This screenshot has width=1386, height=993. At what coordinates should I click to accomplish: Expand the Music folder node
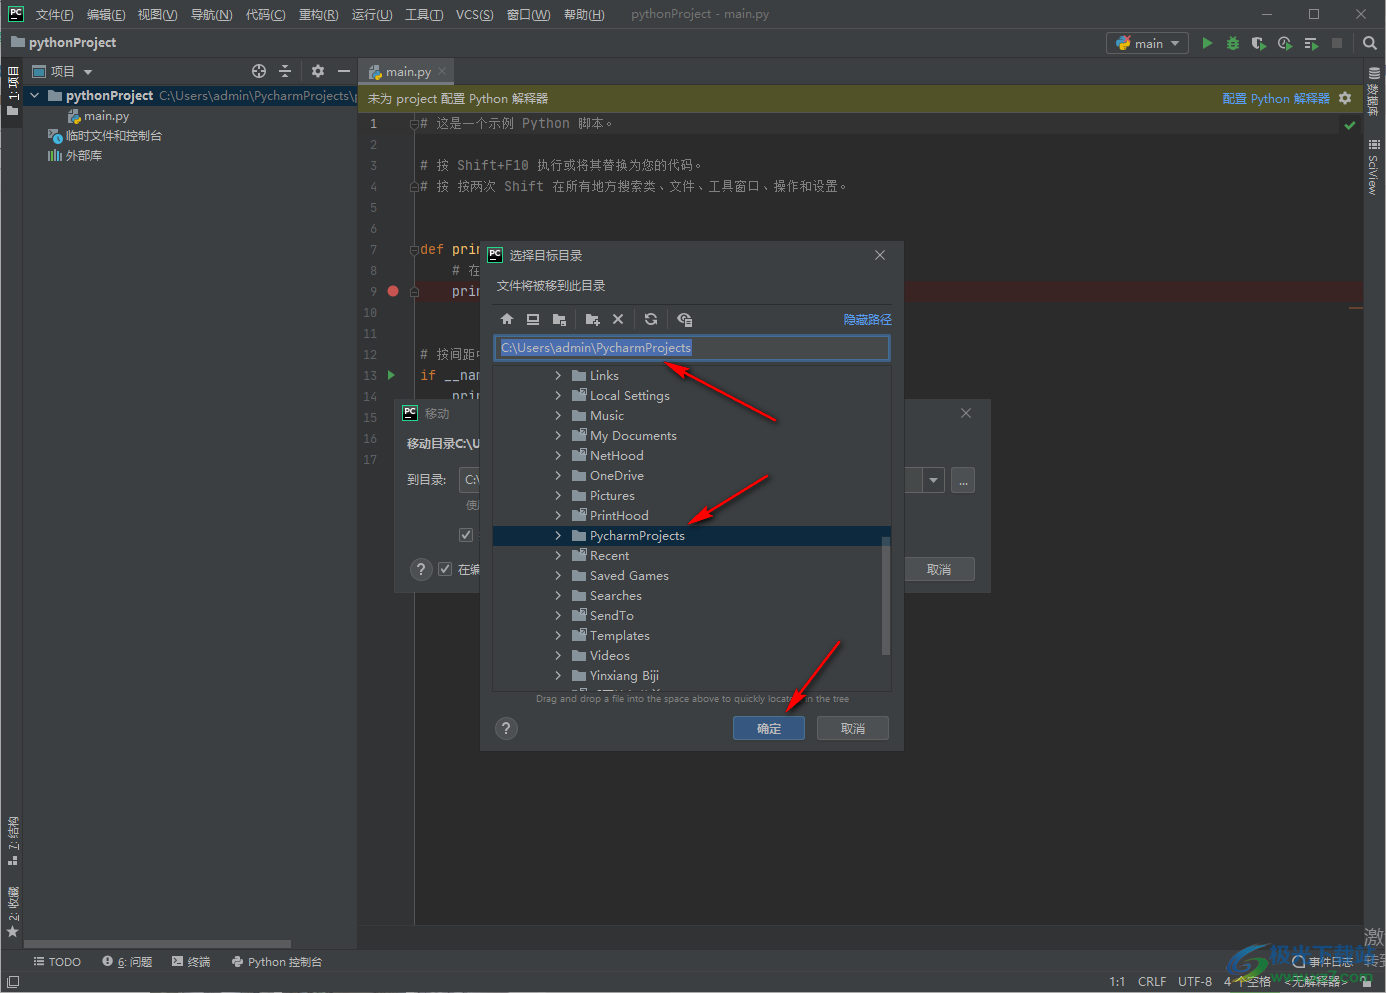tap(558, 415)
